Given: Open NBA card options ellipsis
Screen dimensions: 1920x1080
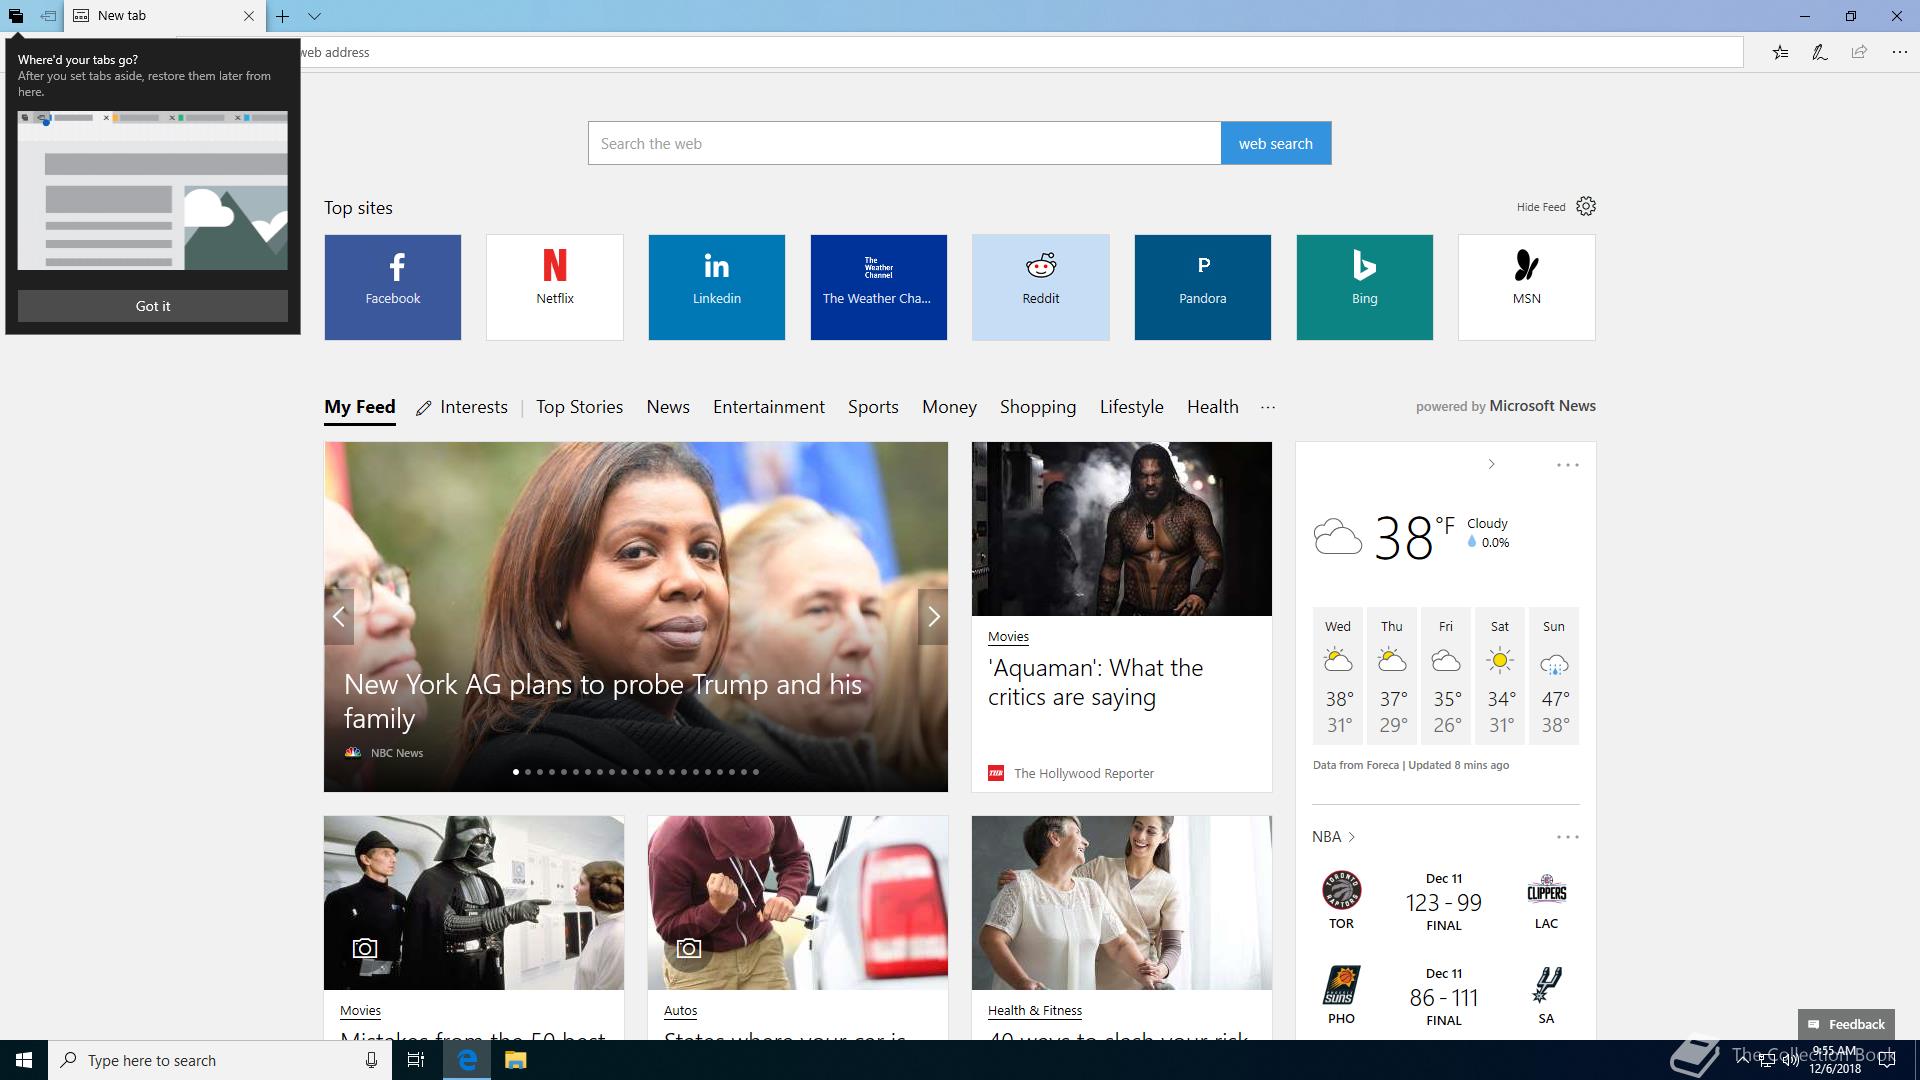Looking at the screenshot, I should click(x=1568, y=837).
